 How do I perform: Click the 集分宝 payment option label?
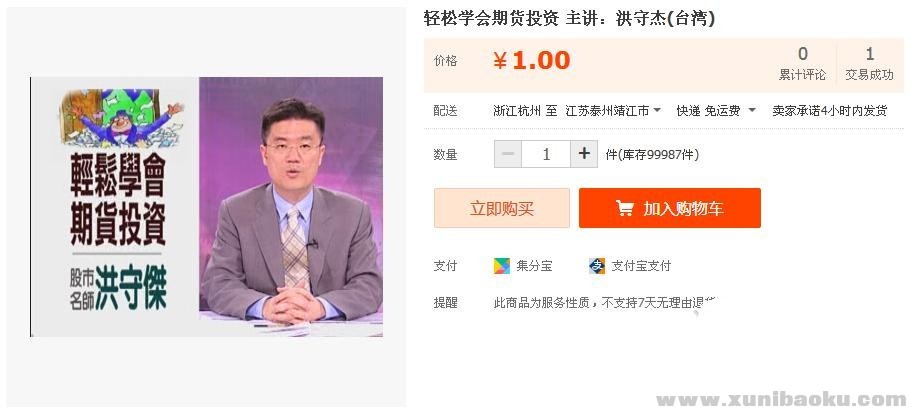click(x=534, y=266)
